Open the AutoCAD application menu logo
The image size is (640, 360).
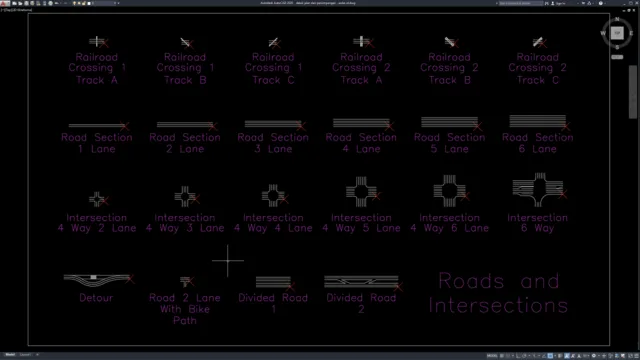[3, 3]
